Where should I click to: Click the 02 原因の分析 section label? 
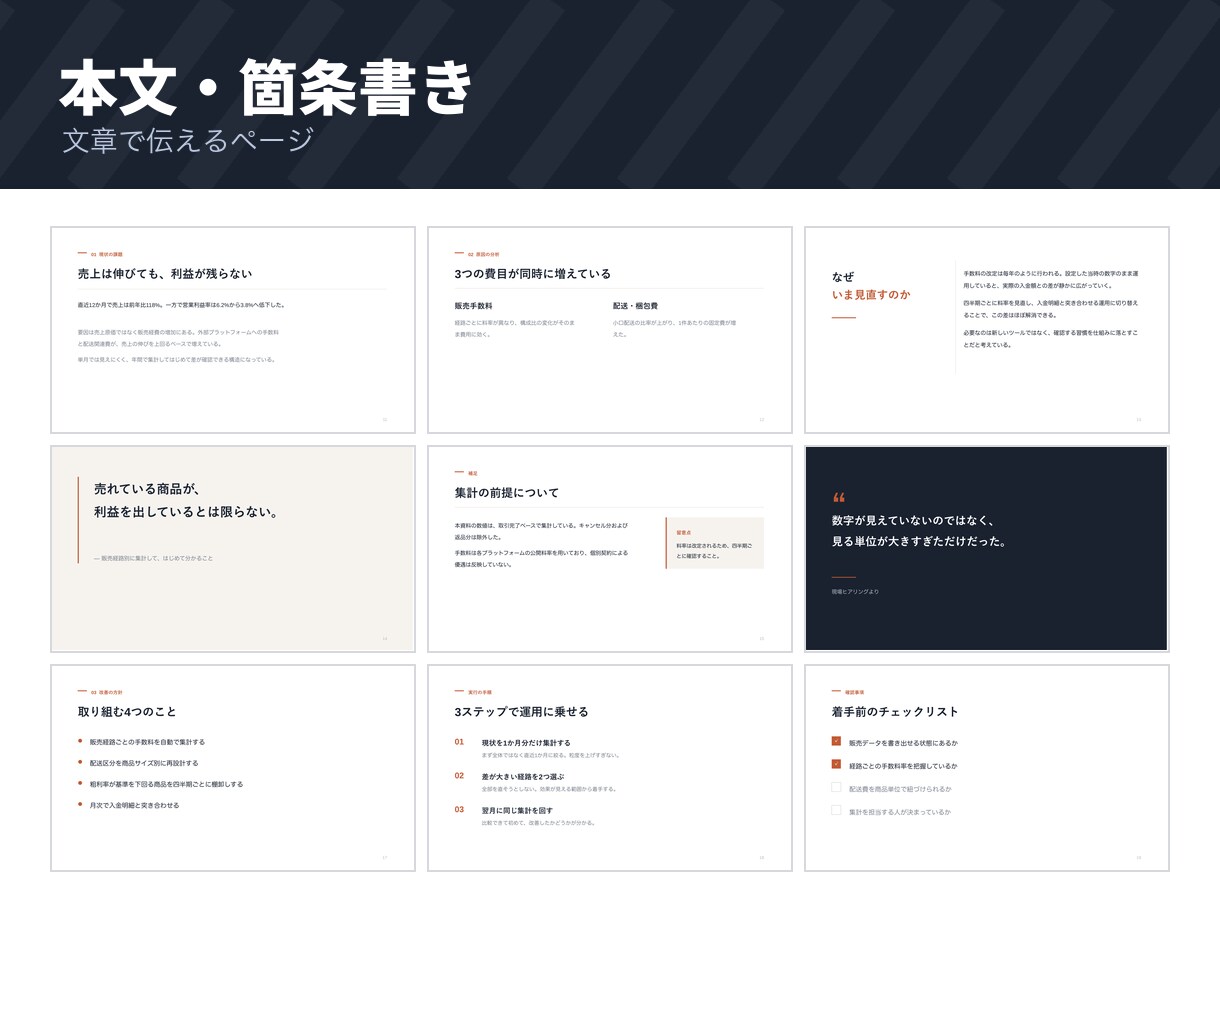483,254
